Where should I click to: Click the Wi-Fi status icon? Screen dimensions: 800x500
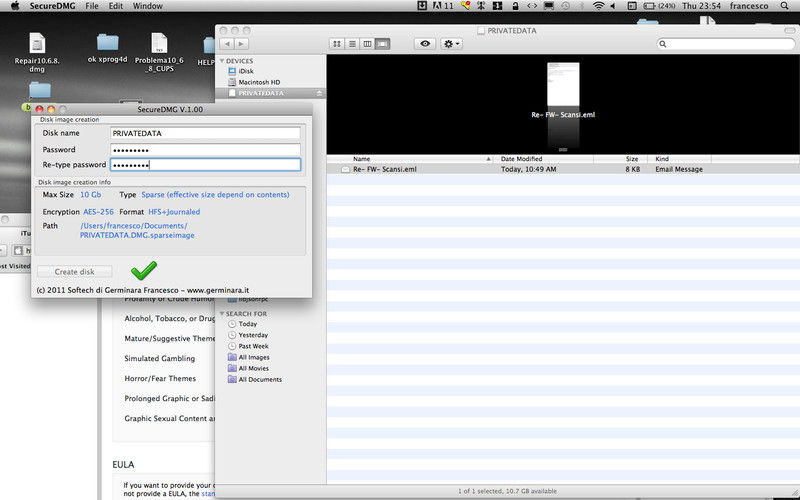click(598, 6)
